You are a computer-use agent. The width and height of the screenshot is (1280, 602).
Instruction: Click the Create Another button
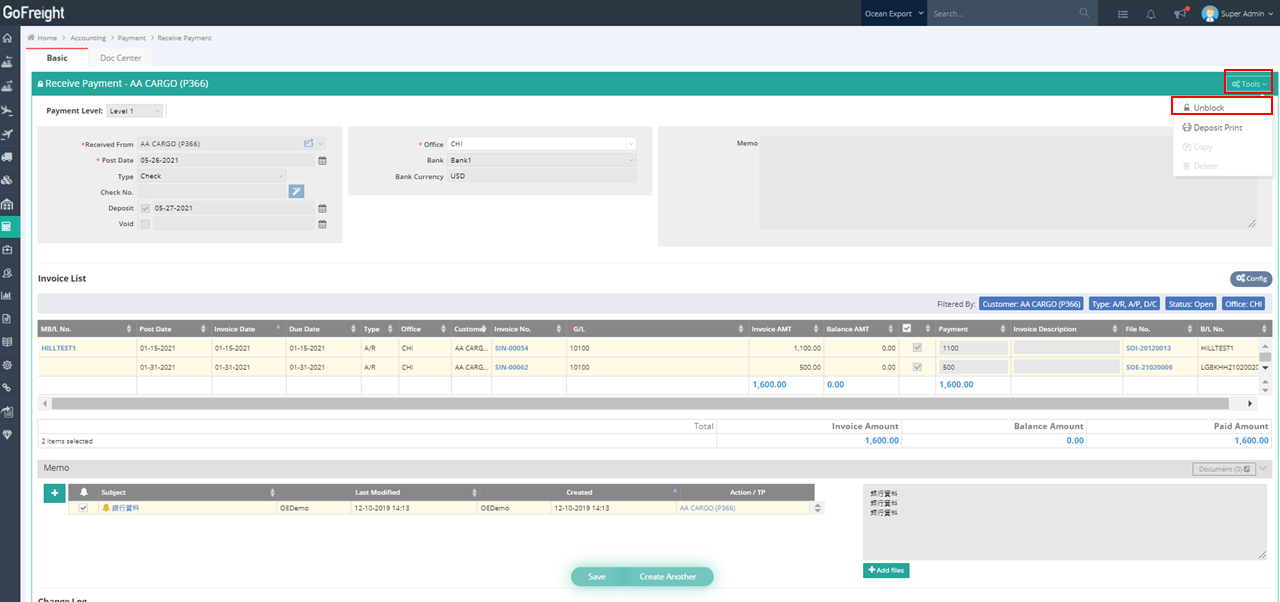tap(667, 577)
